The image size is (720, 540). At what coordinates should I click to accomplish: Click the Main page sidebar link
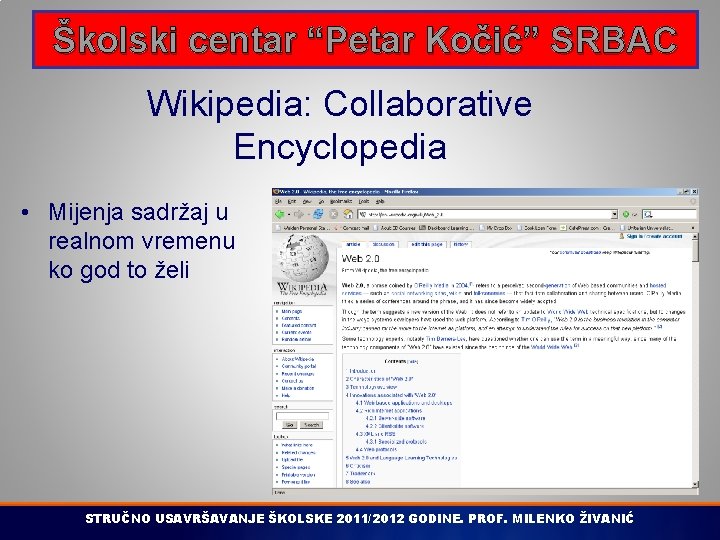[x=292, y=311]
